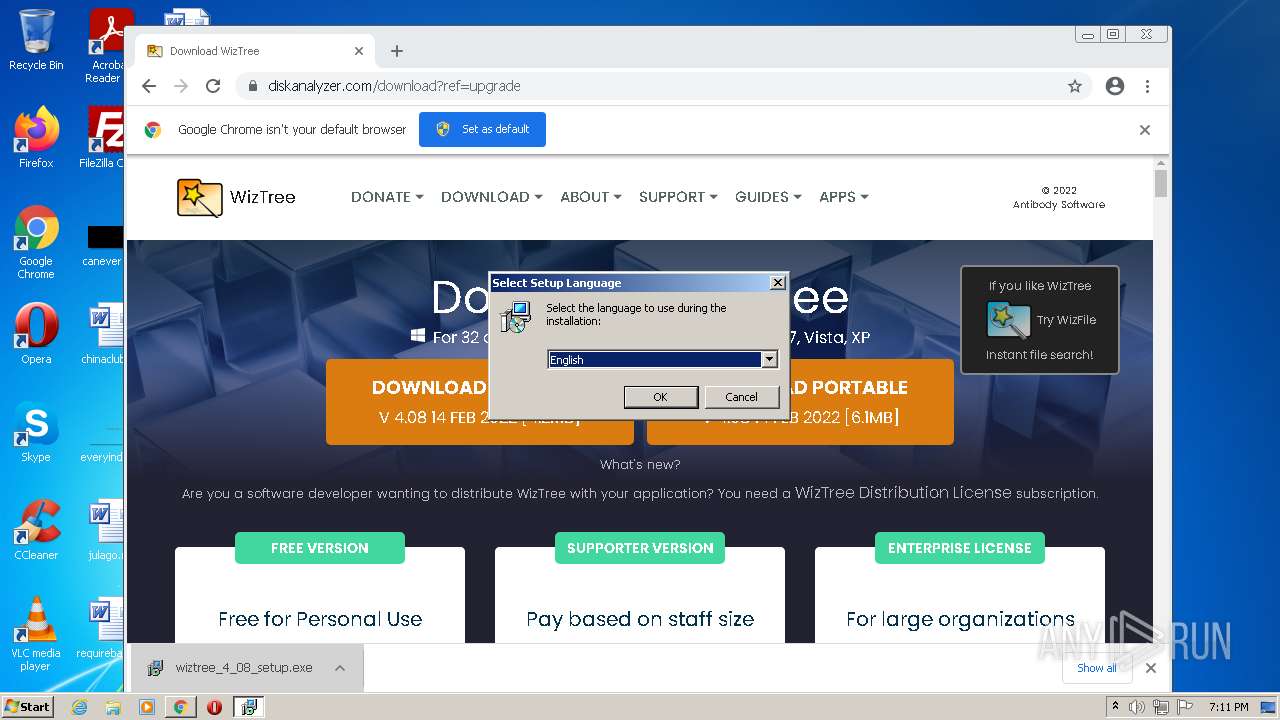Dismiss the default browser infobar
Viewport: 1280px width, 720px height.
(x=1145, y=130)
